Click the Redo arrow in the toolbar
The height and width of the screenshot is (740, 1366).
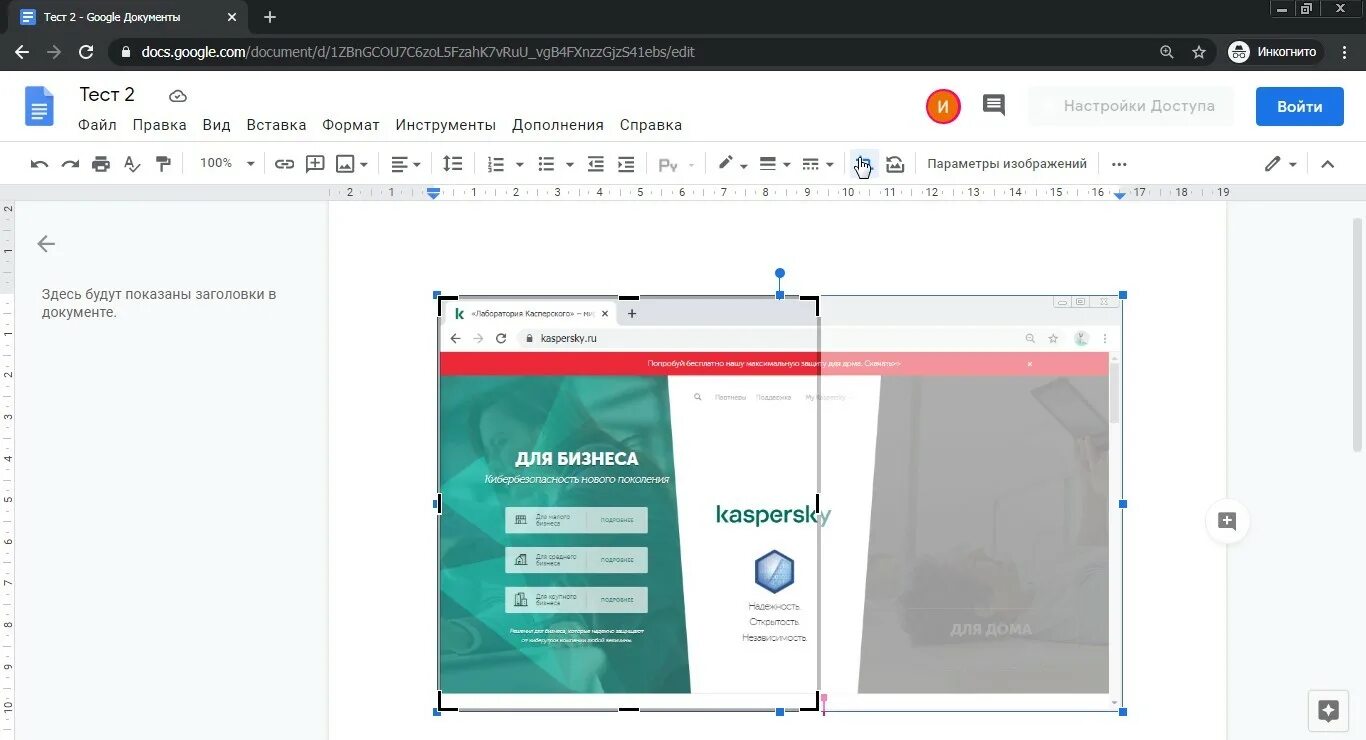click(70, 164)
